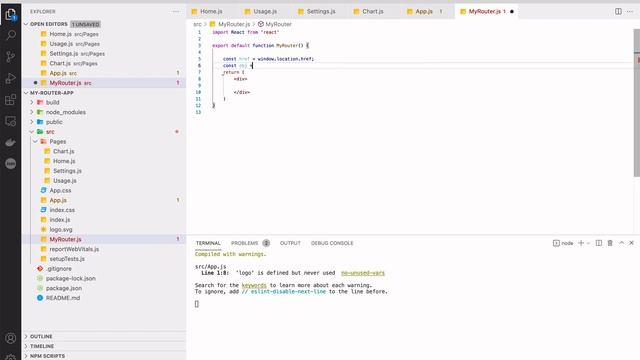Select the Terminal panel tab
The width and height of the screenshot is (640, 360).
point(208,243)
